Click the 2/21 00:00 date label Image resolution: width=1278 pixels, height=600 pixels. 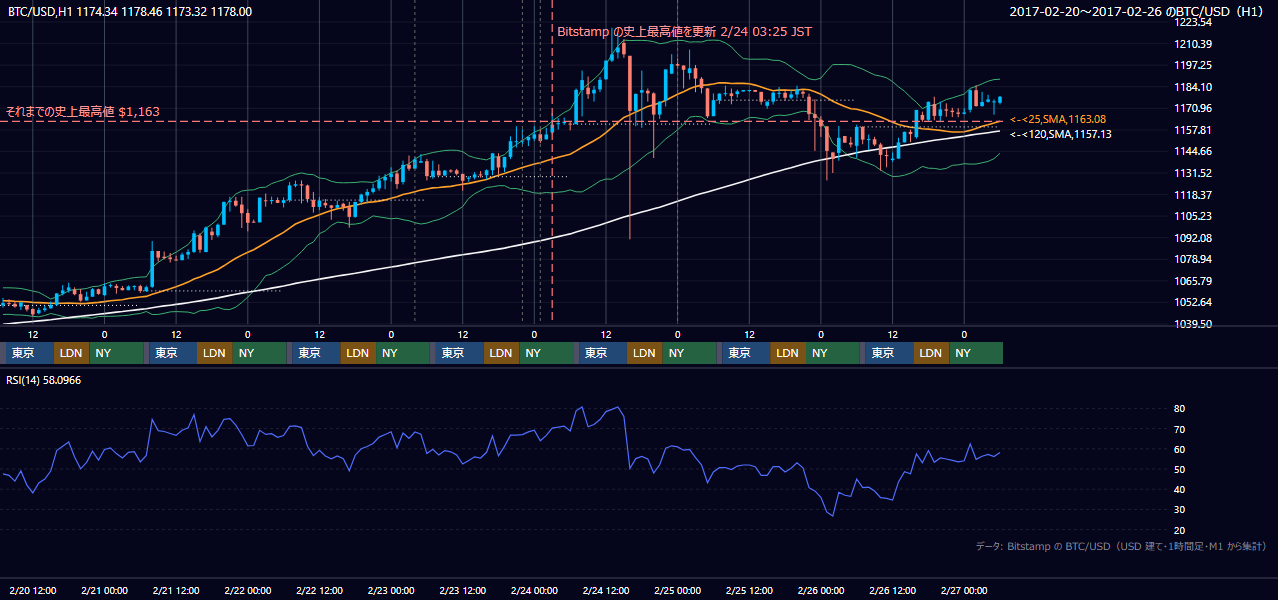[104, 591]
